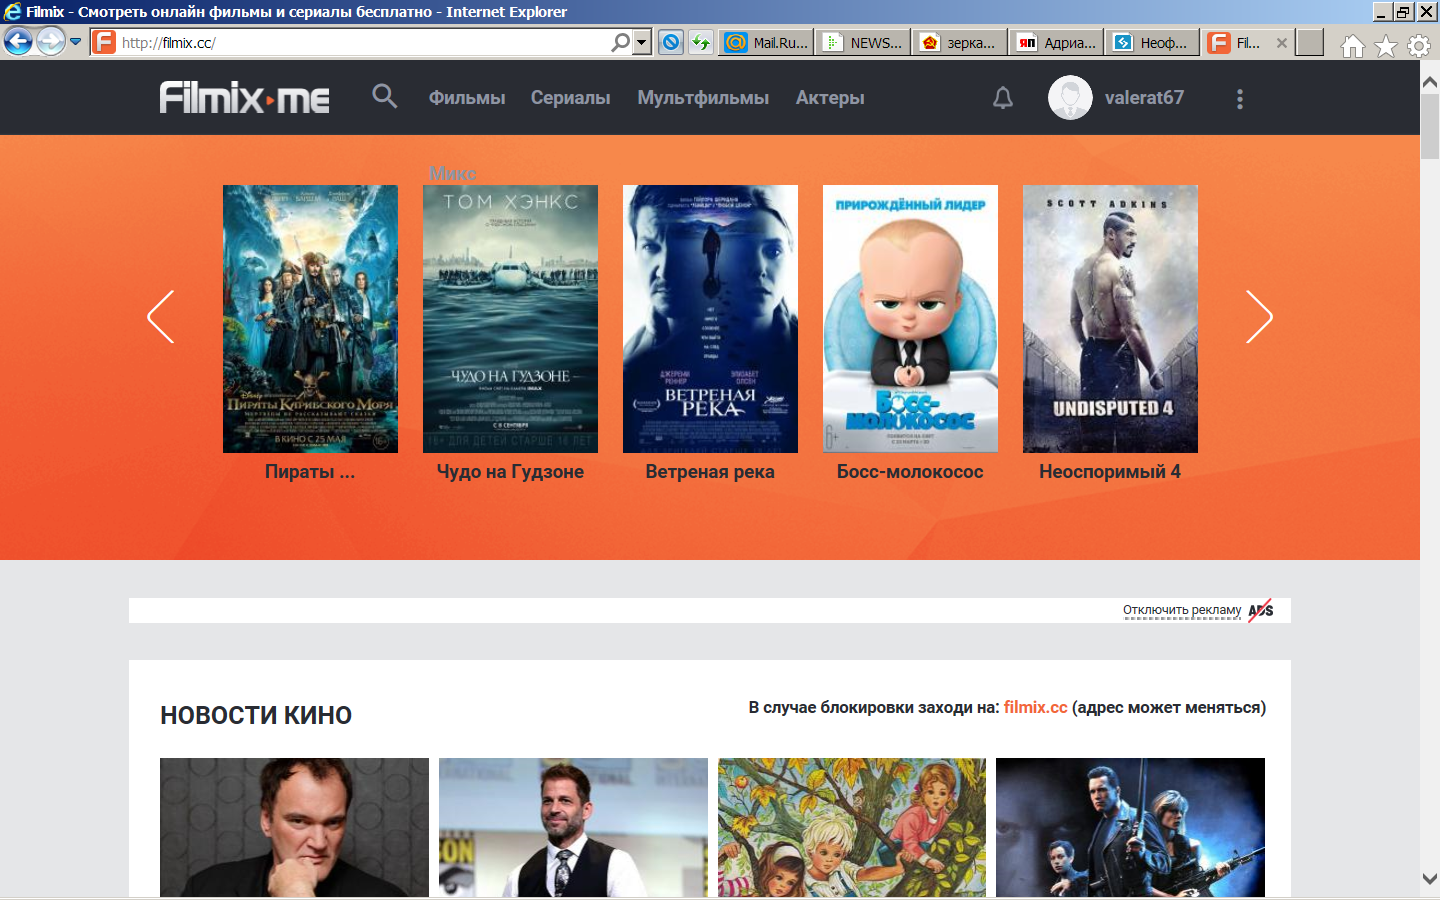Open browser tools gear icon
This screenshot has height=900, width=1440.
(1419, 46)
